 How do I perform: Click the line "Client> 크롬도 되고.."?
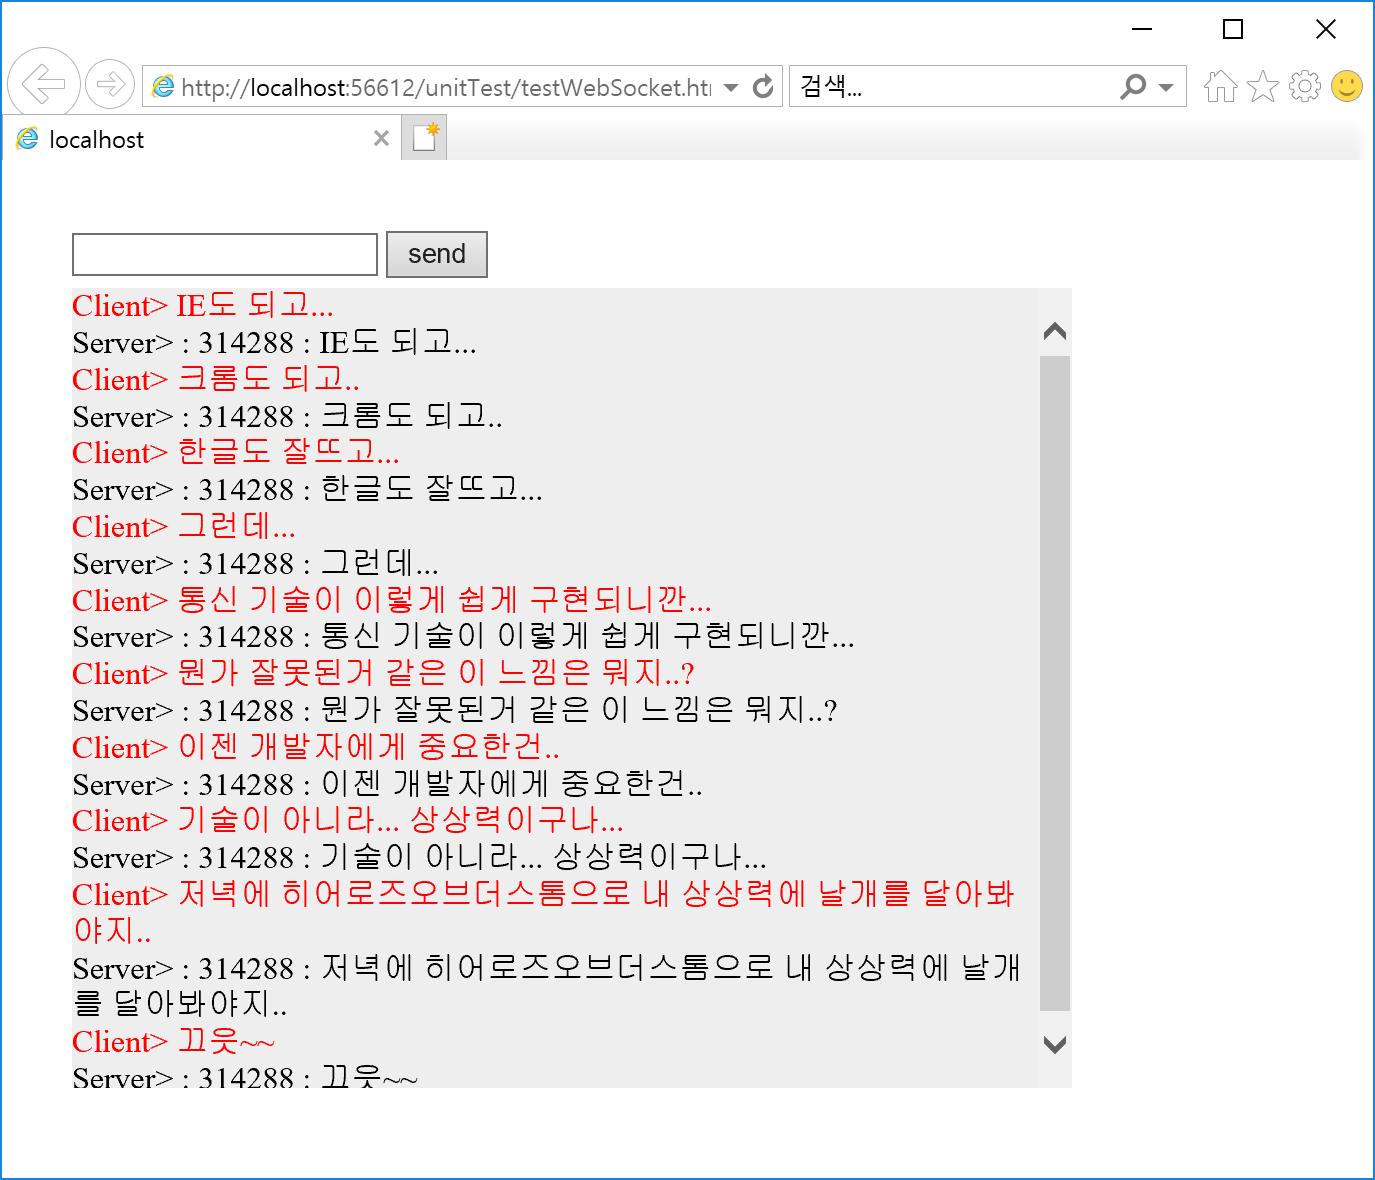tap(216, 380)
